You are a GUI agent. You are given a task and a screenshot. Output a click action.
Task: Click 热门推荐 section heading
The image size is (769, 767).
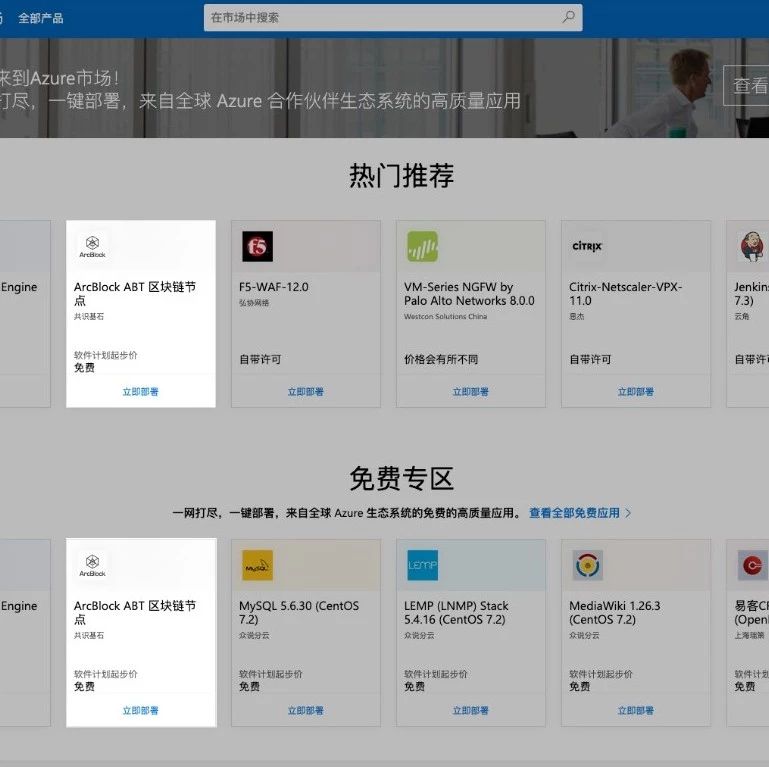pyautogui.click(x=402, y=176)
